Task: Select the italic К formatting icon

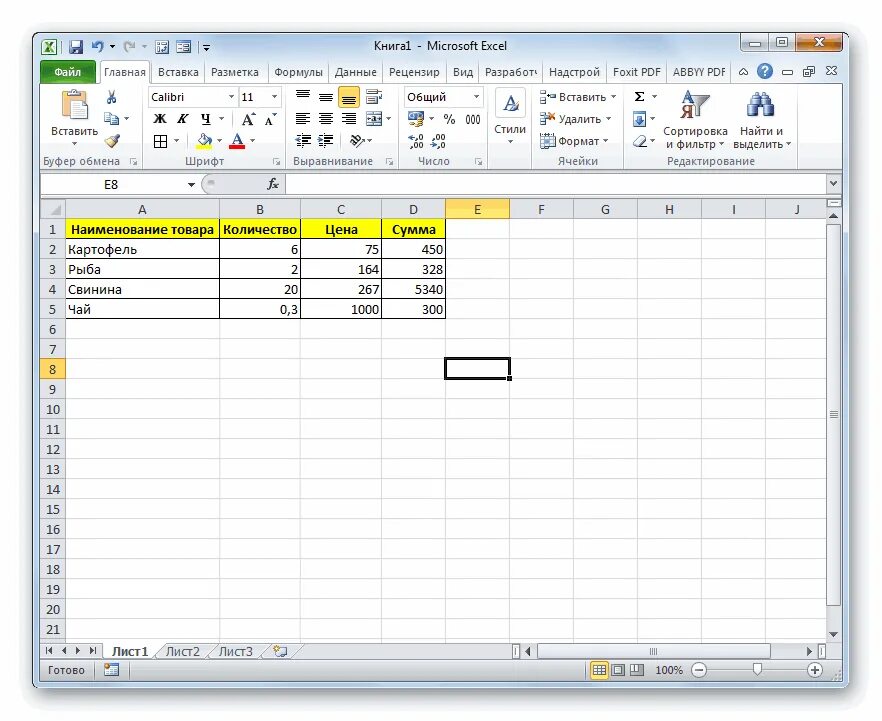Action: tap(183, 118)
